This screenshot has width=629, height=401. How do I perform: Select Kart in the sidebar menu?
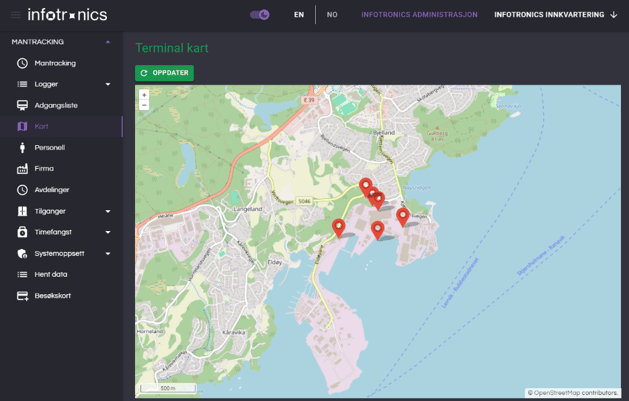click(41, 126)
